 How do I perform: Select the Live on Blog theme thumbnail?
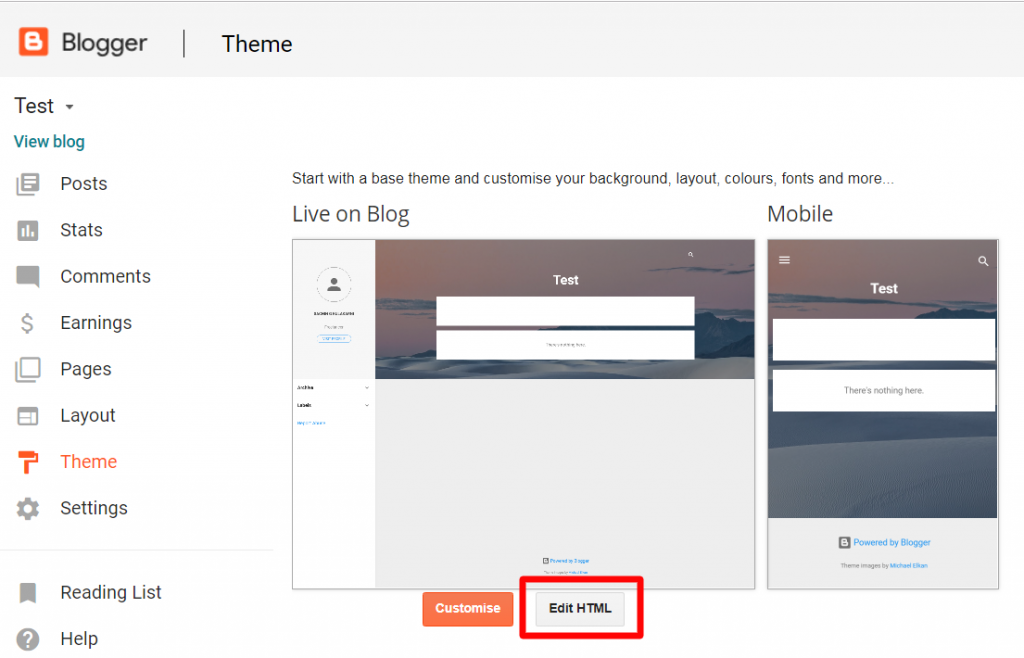pos(523,414)
